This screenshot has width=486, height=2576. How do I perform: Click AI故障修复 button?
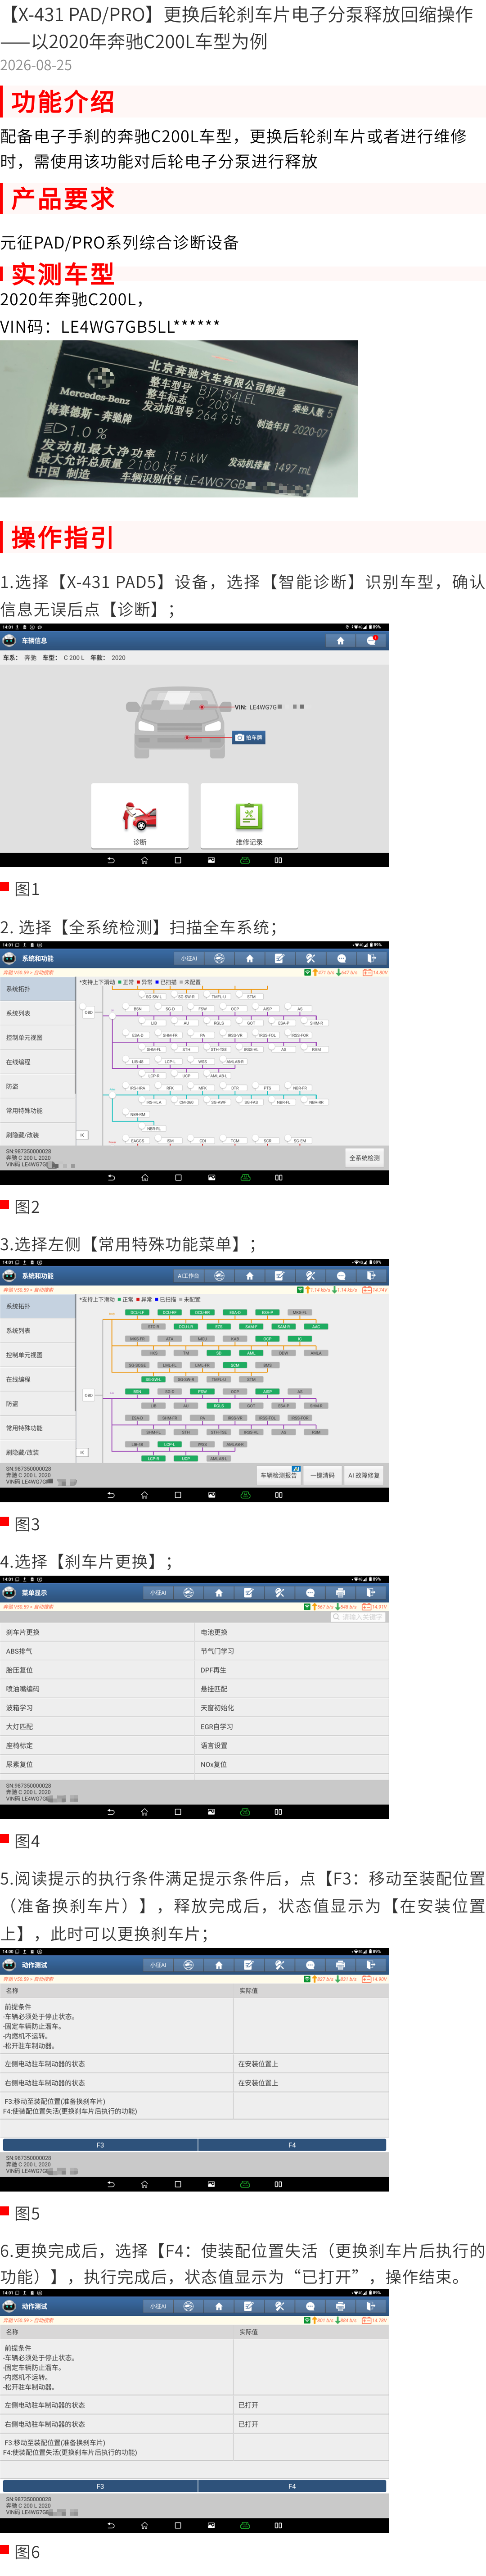coord(364,1475)
